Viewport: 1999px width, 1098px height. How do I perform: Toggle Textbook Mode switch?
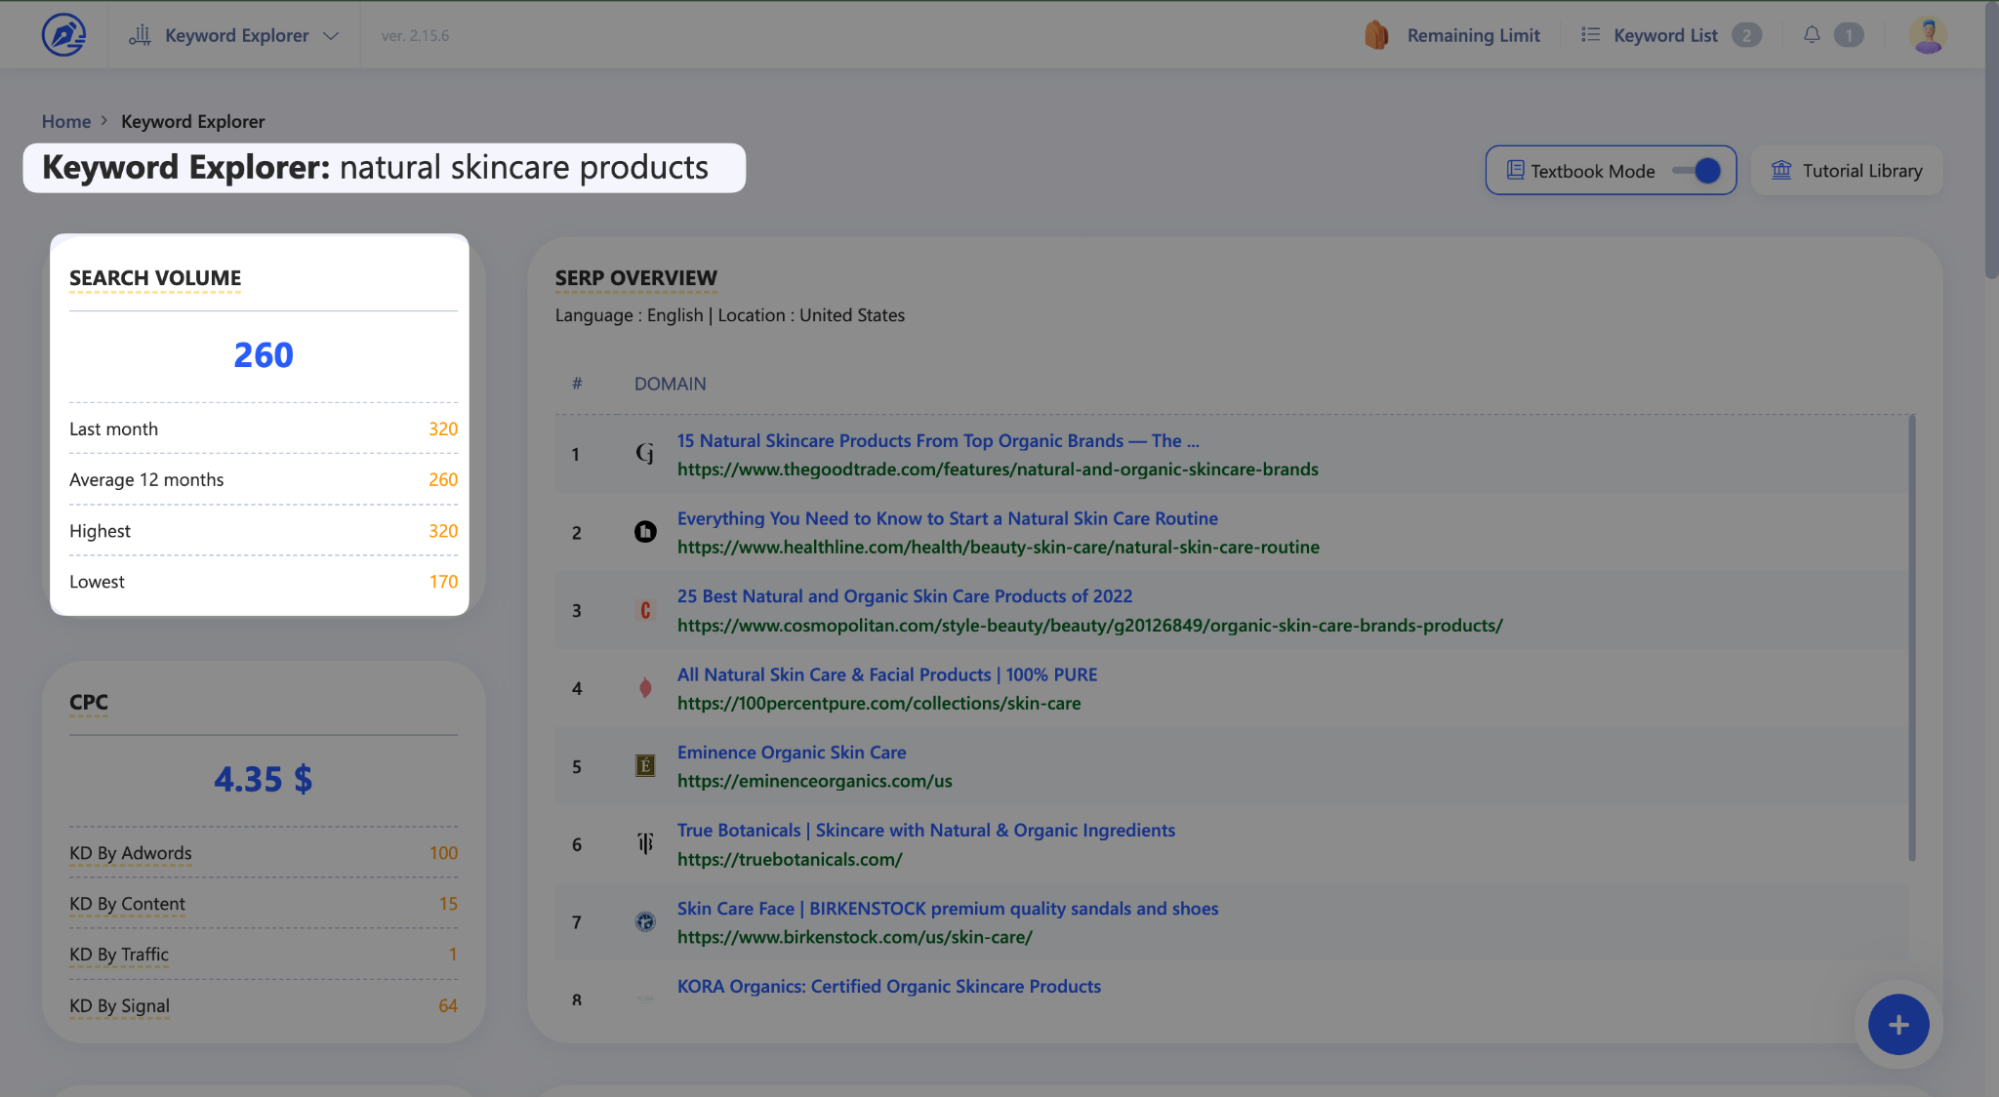click(1696, 170)
